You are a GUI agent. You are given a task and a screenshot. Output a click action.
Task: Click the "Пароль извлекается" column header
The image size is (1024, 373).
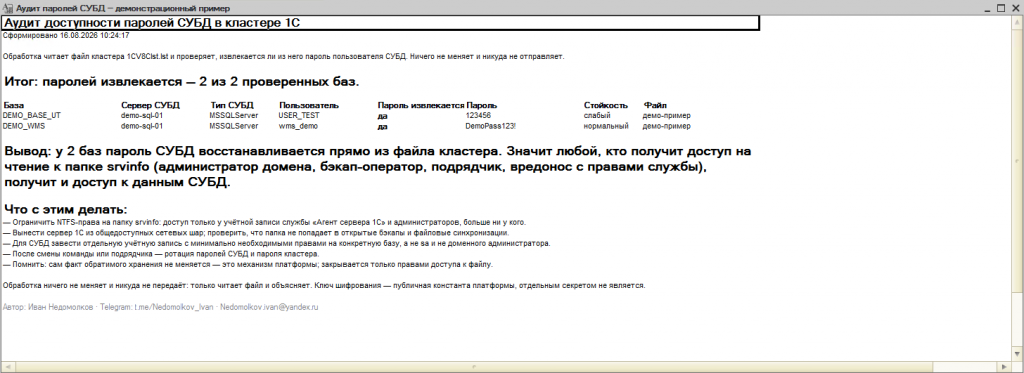click(x=421, y=105)
